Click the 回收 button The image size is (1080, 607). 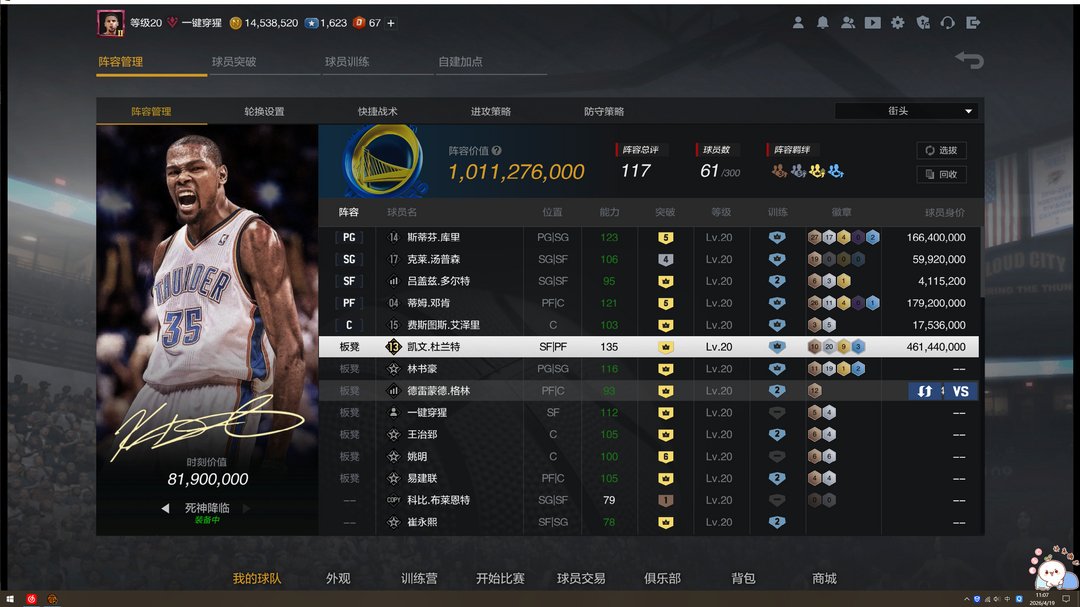point(941,174)
